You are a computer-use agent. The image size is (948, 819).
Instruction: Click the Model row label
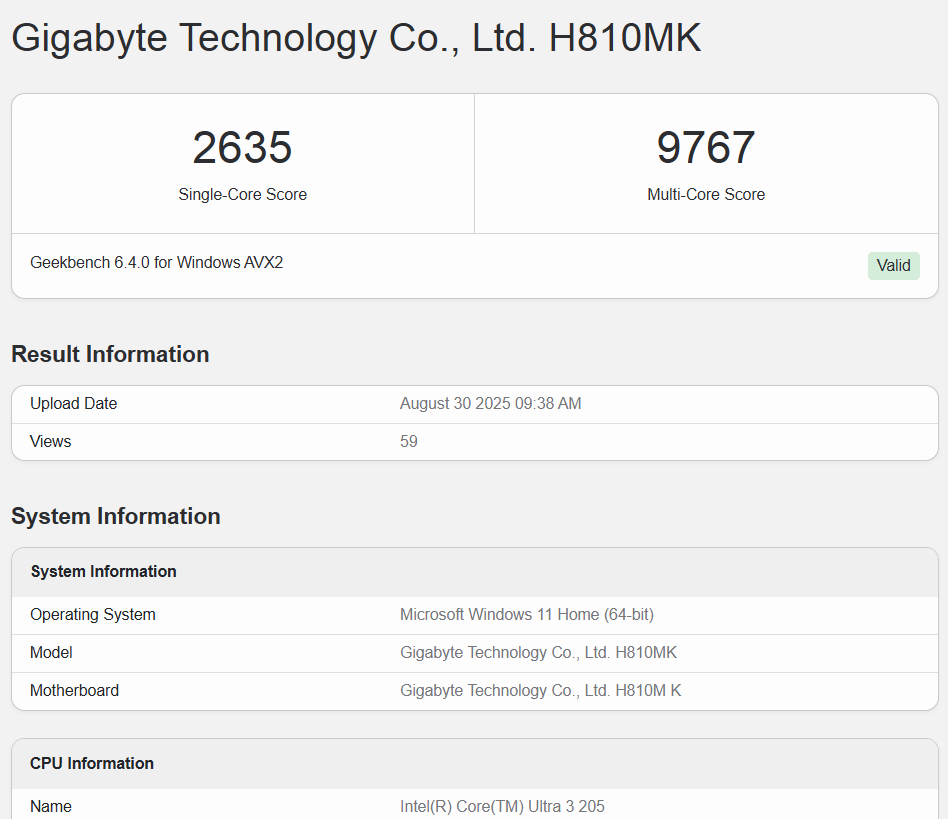click(51, 653)
